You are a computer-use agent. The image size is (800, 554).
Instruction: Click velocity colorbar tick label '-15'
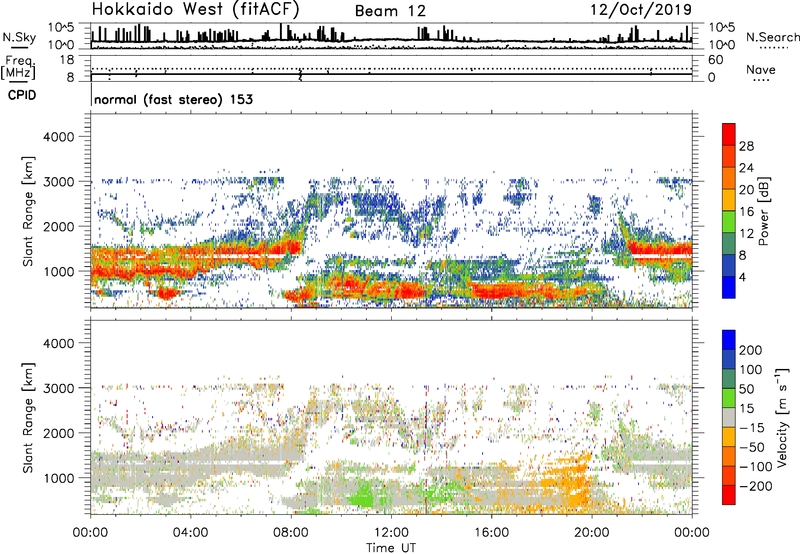(752, 427)
